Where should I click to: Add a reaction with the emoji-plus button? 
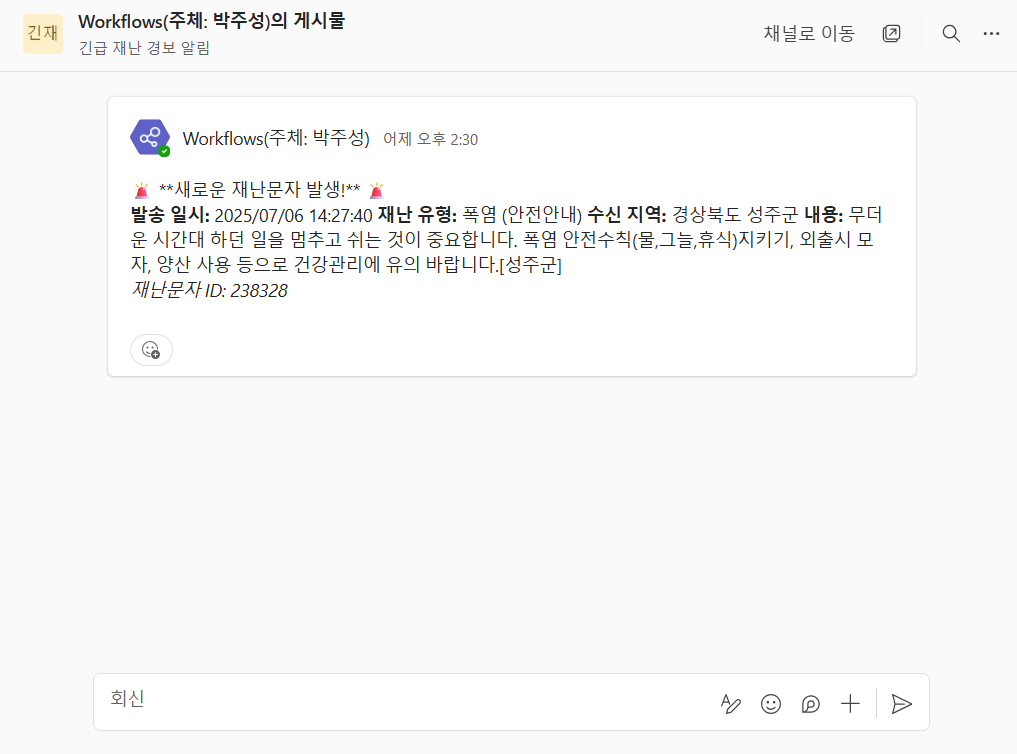click(151, 350)
